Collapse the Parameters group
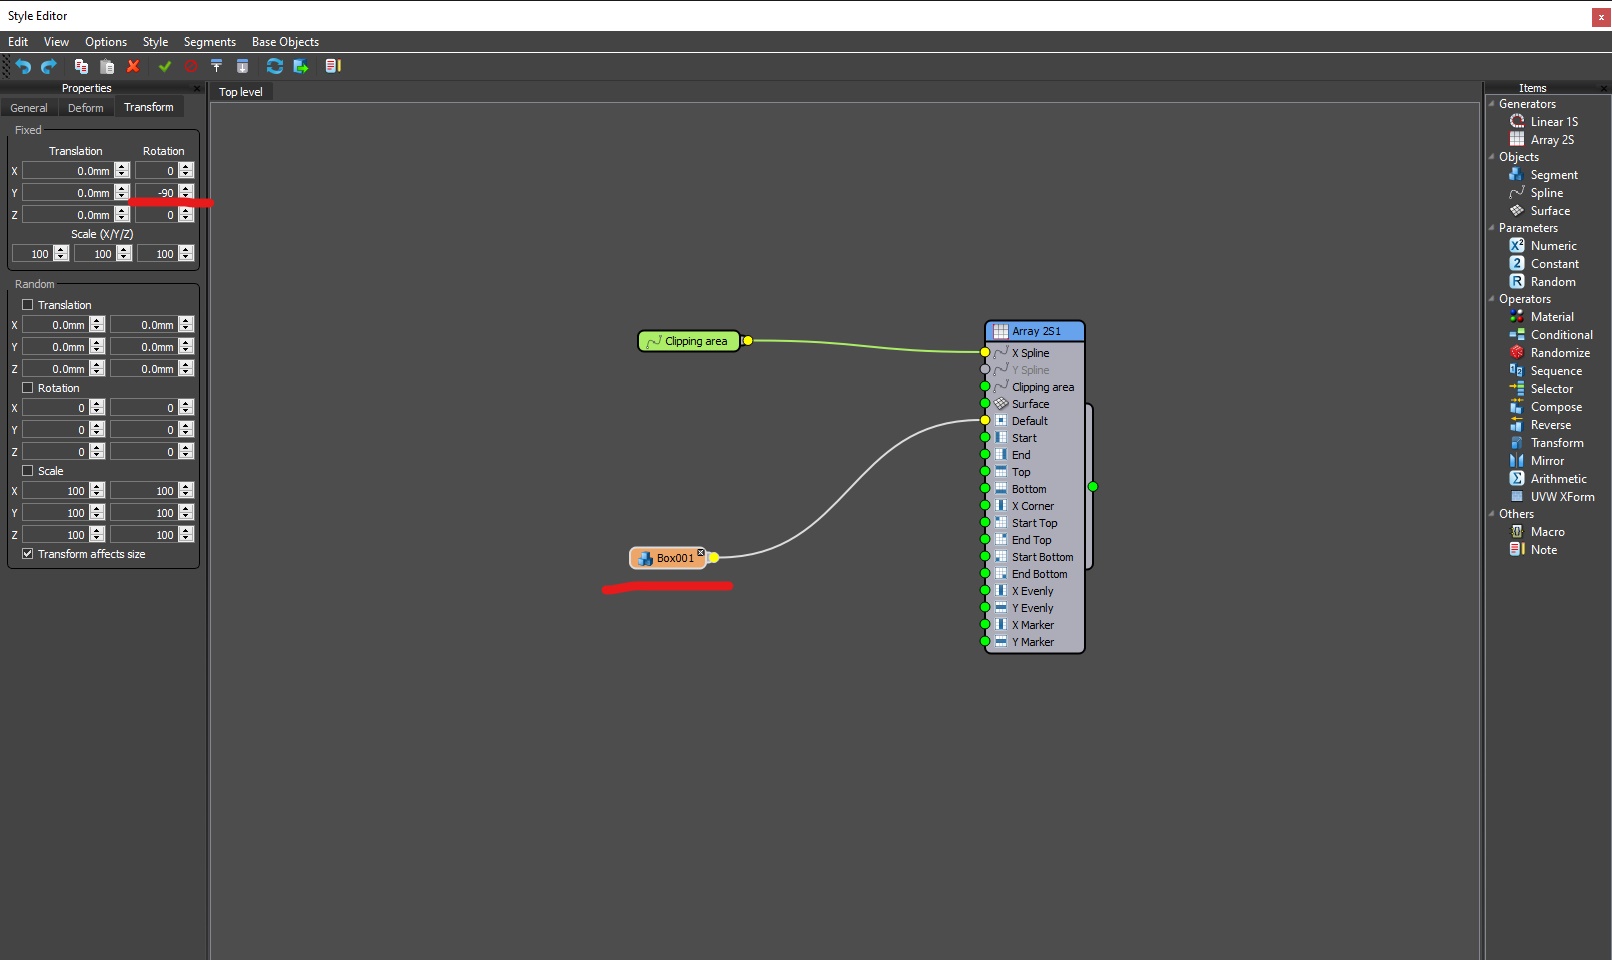 tap(1491, 228)
